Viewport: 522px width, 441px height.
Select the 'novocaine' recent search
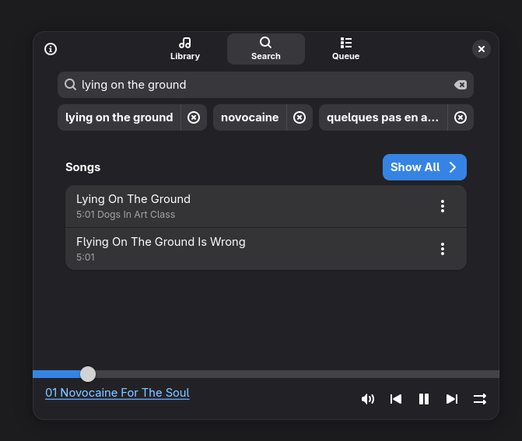250,117
